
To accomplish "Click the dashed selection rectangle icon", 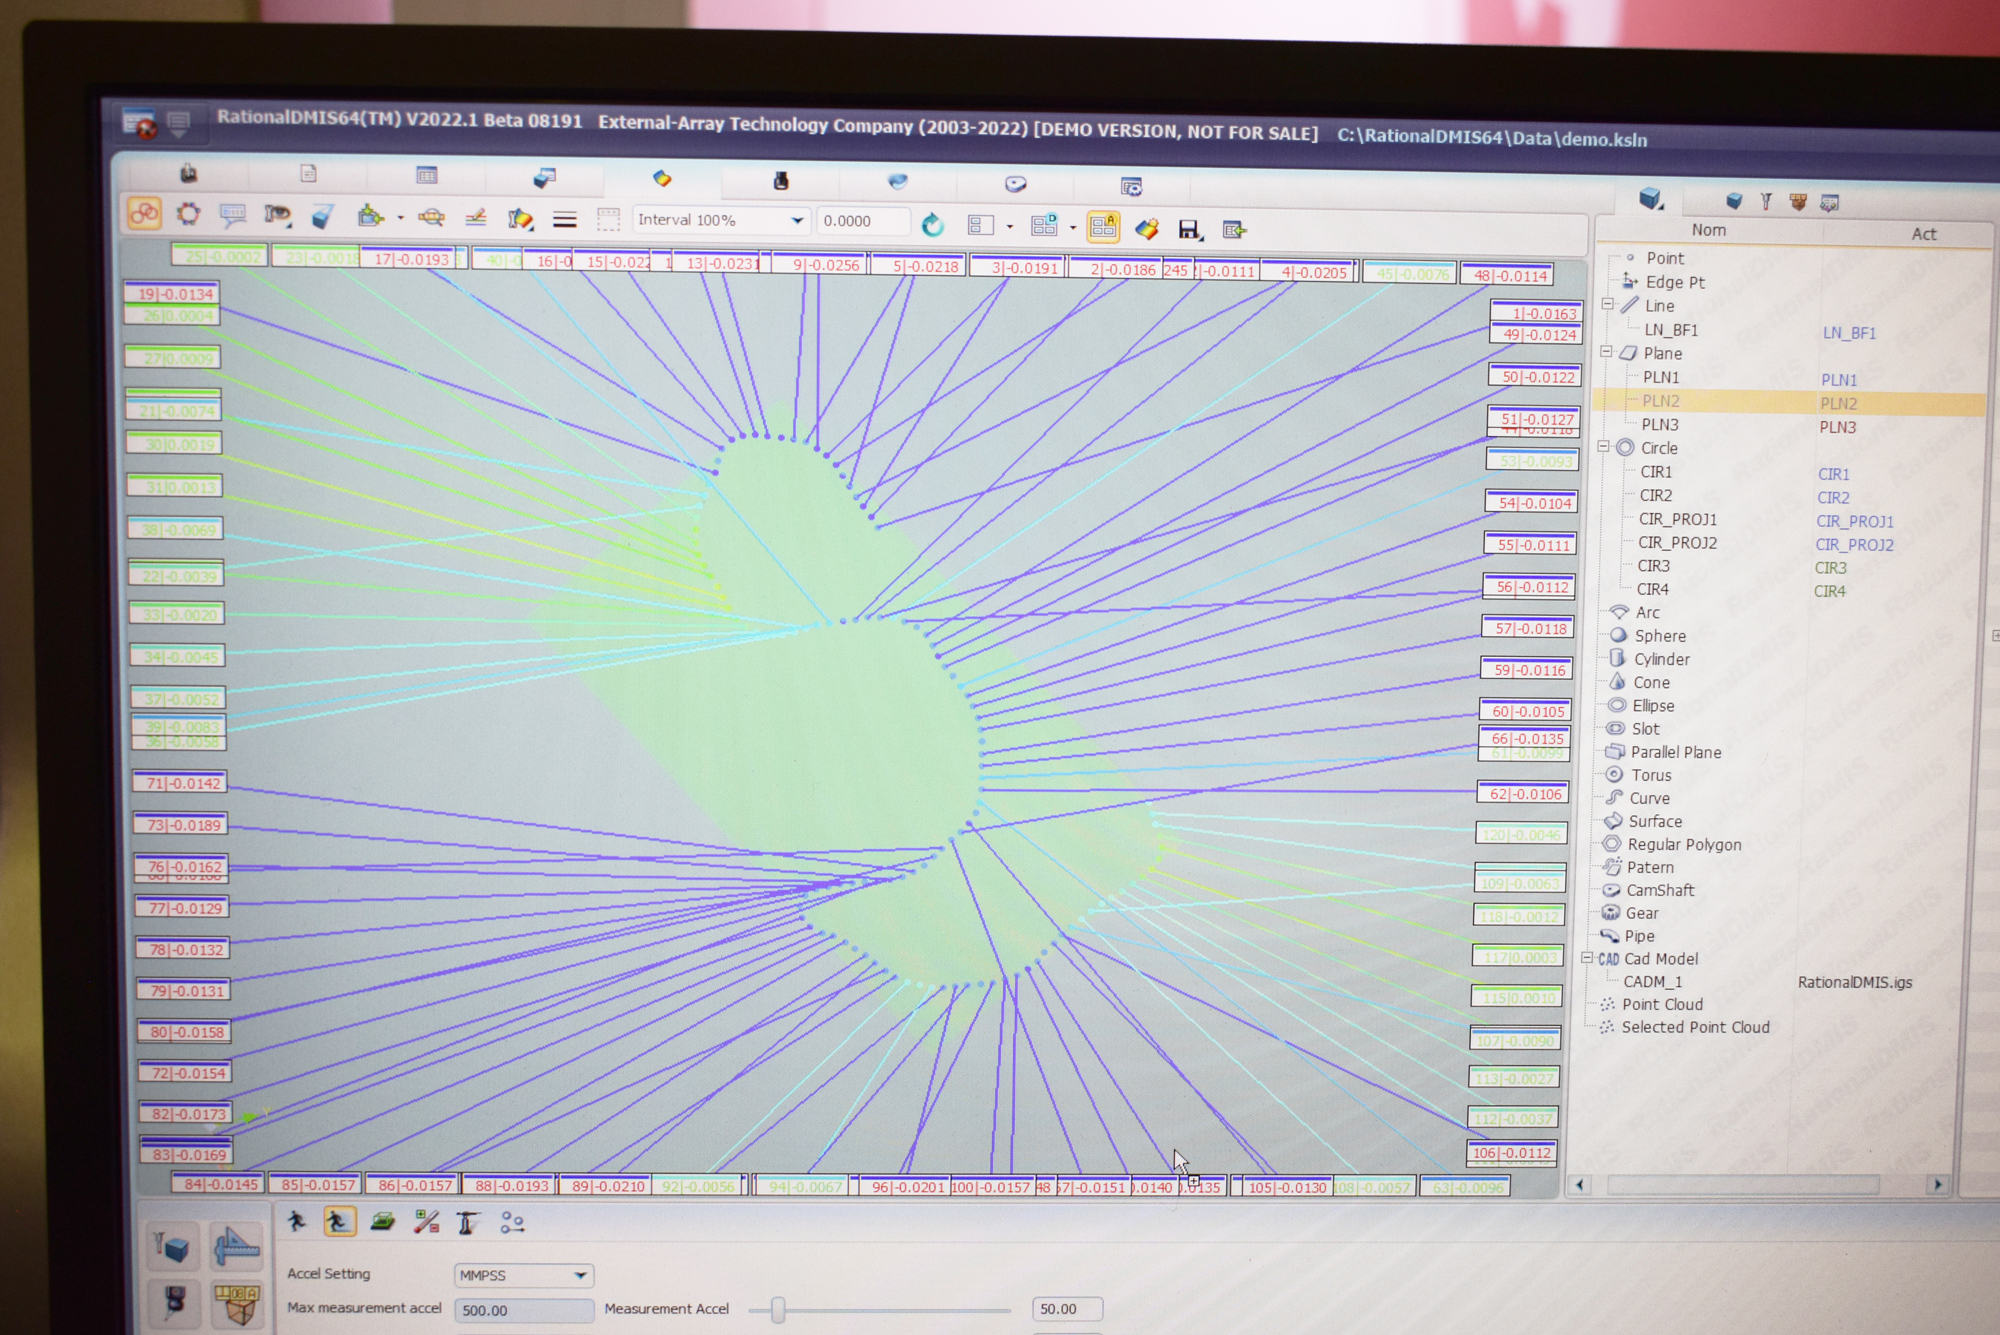I will [608, 219].
